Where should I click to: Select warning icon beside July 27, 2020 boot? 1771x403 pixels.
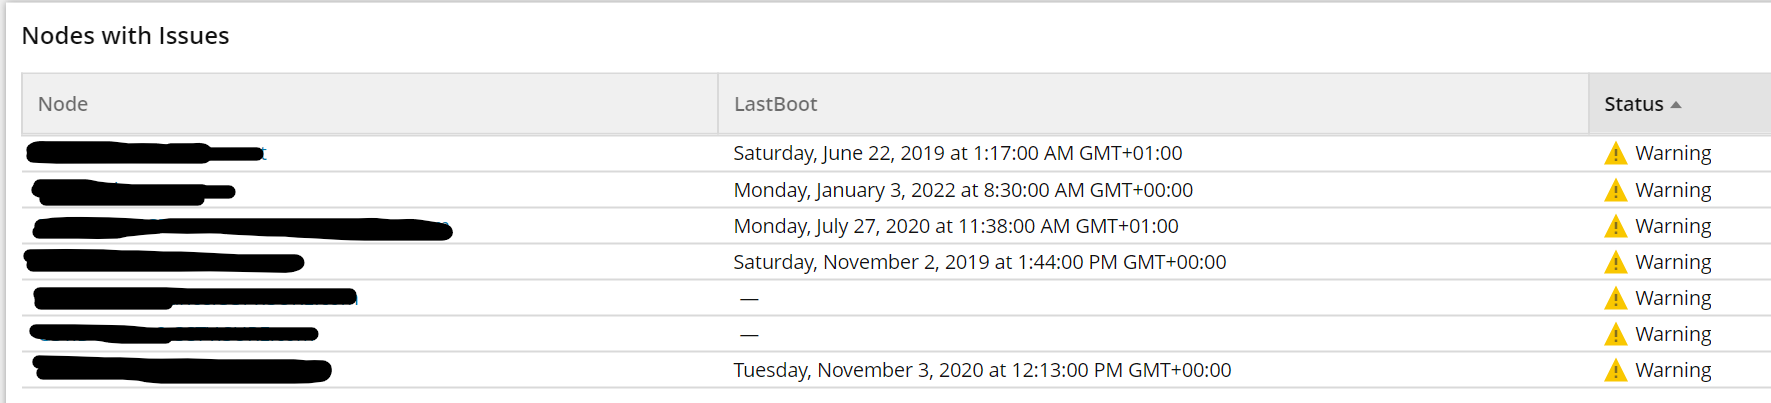coord(1615,227)
